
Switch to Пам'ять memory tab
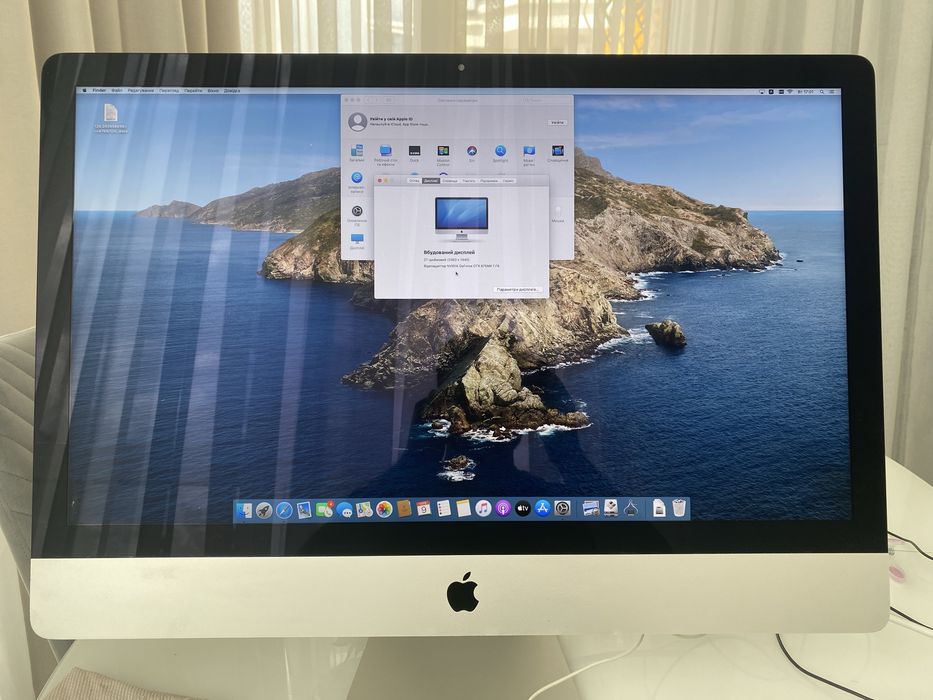(x=468, y=181)
